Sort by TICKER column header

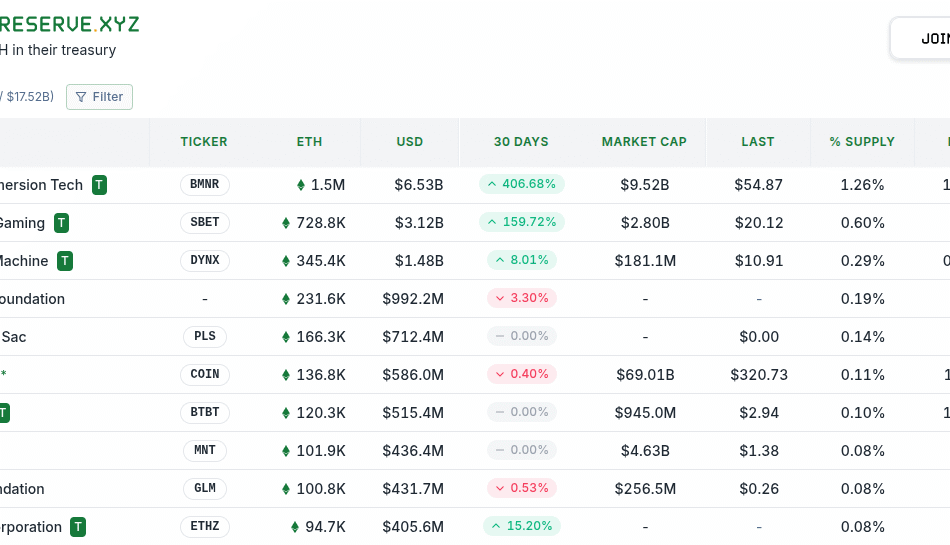click(204, 142)
